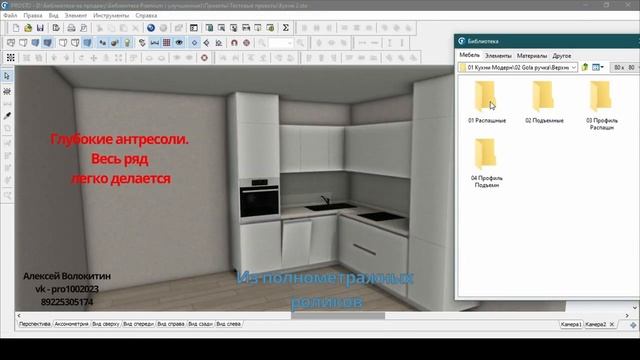Expand the library folder path dropdown
The height and width of the screenshot is (360, 640).
[573, 67]
